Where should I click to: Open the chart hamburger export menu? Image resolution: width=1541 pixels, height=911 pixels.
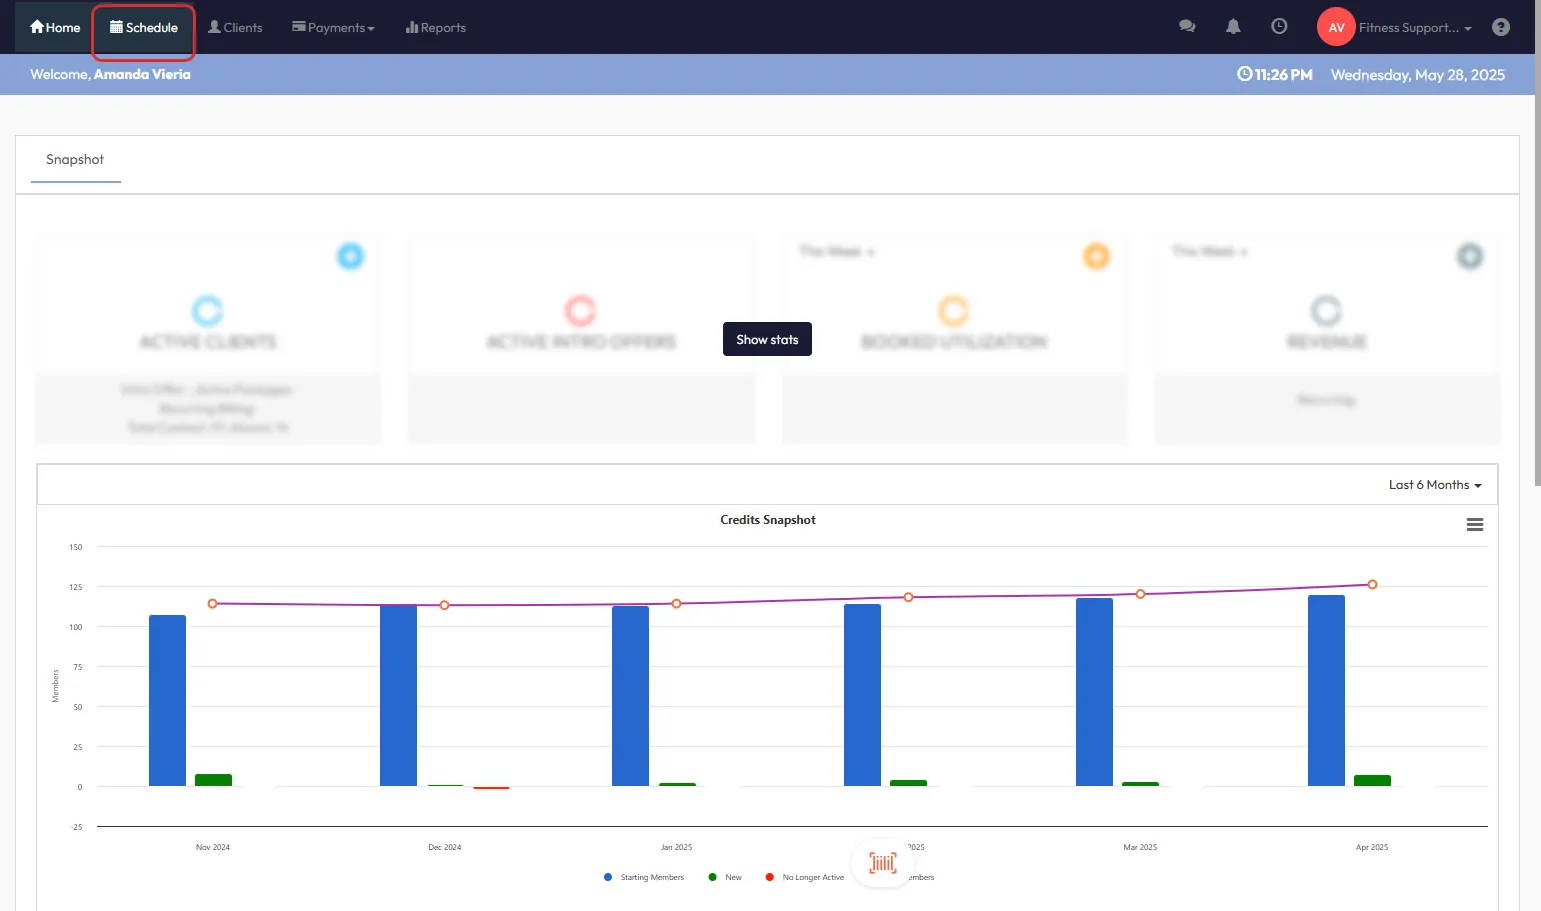1474,525
